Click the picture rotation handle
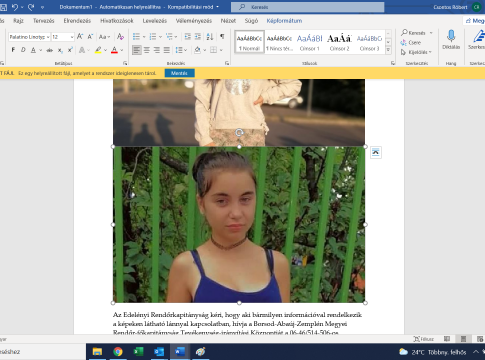Image resolution: width=485 pixels, height=360 pixels. coord(239,133)
